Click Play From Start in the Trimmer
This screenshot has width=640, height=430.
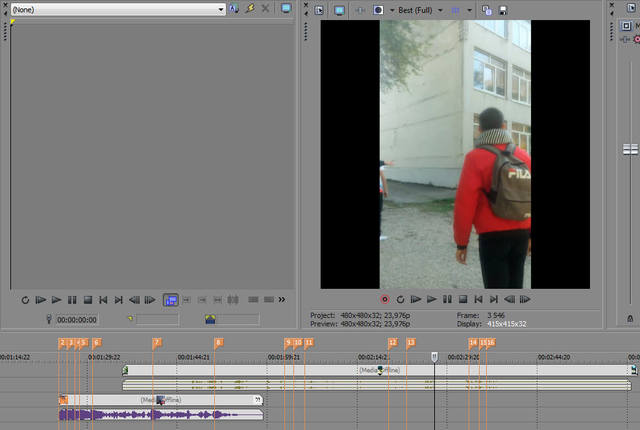tap(40, 300)
